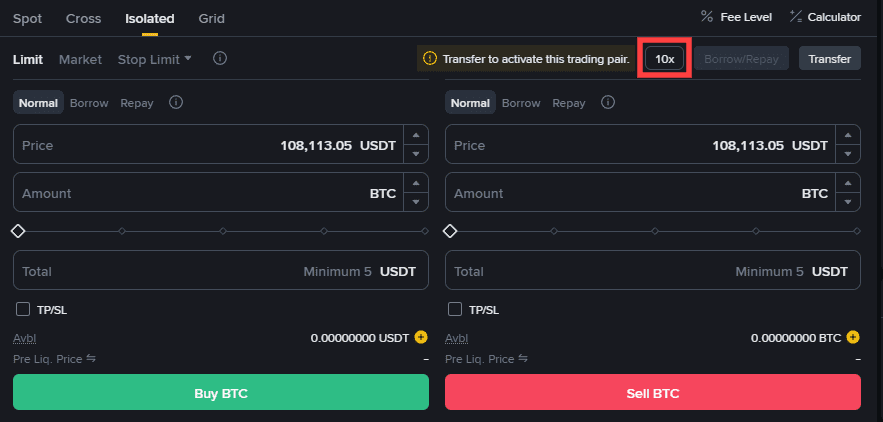Open the Fee Level percent icon
Screen dimensions: 883x422
coord(707,17)
